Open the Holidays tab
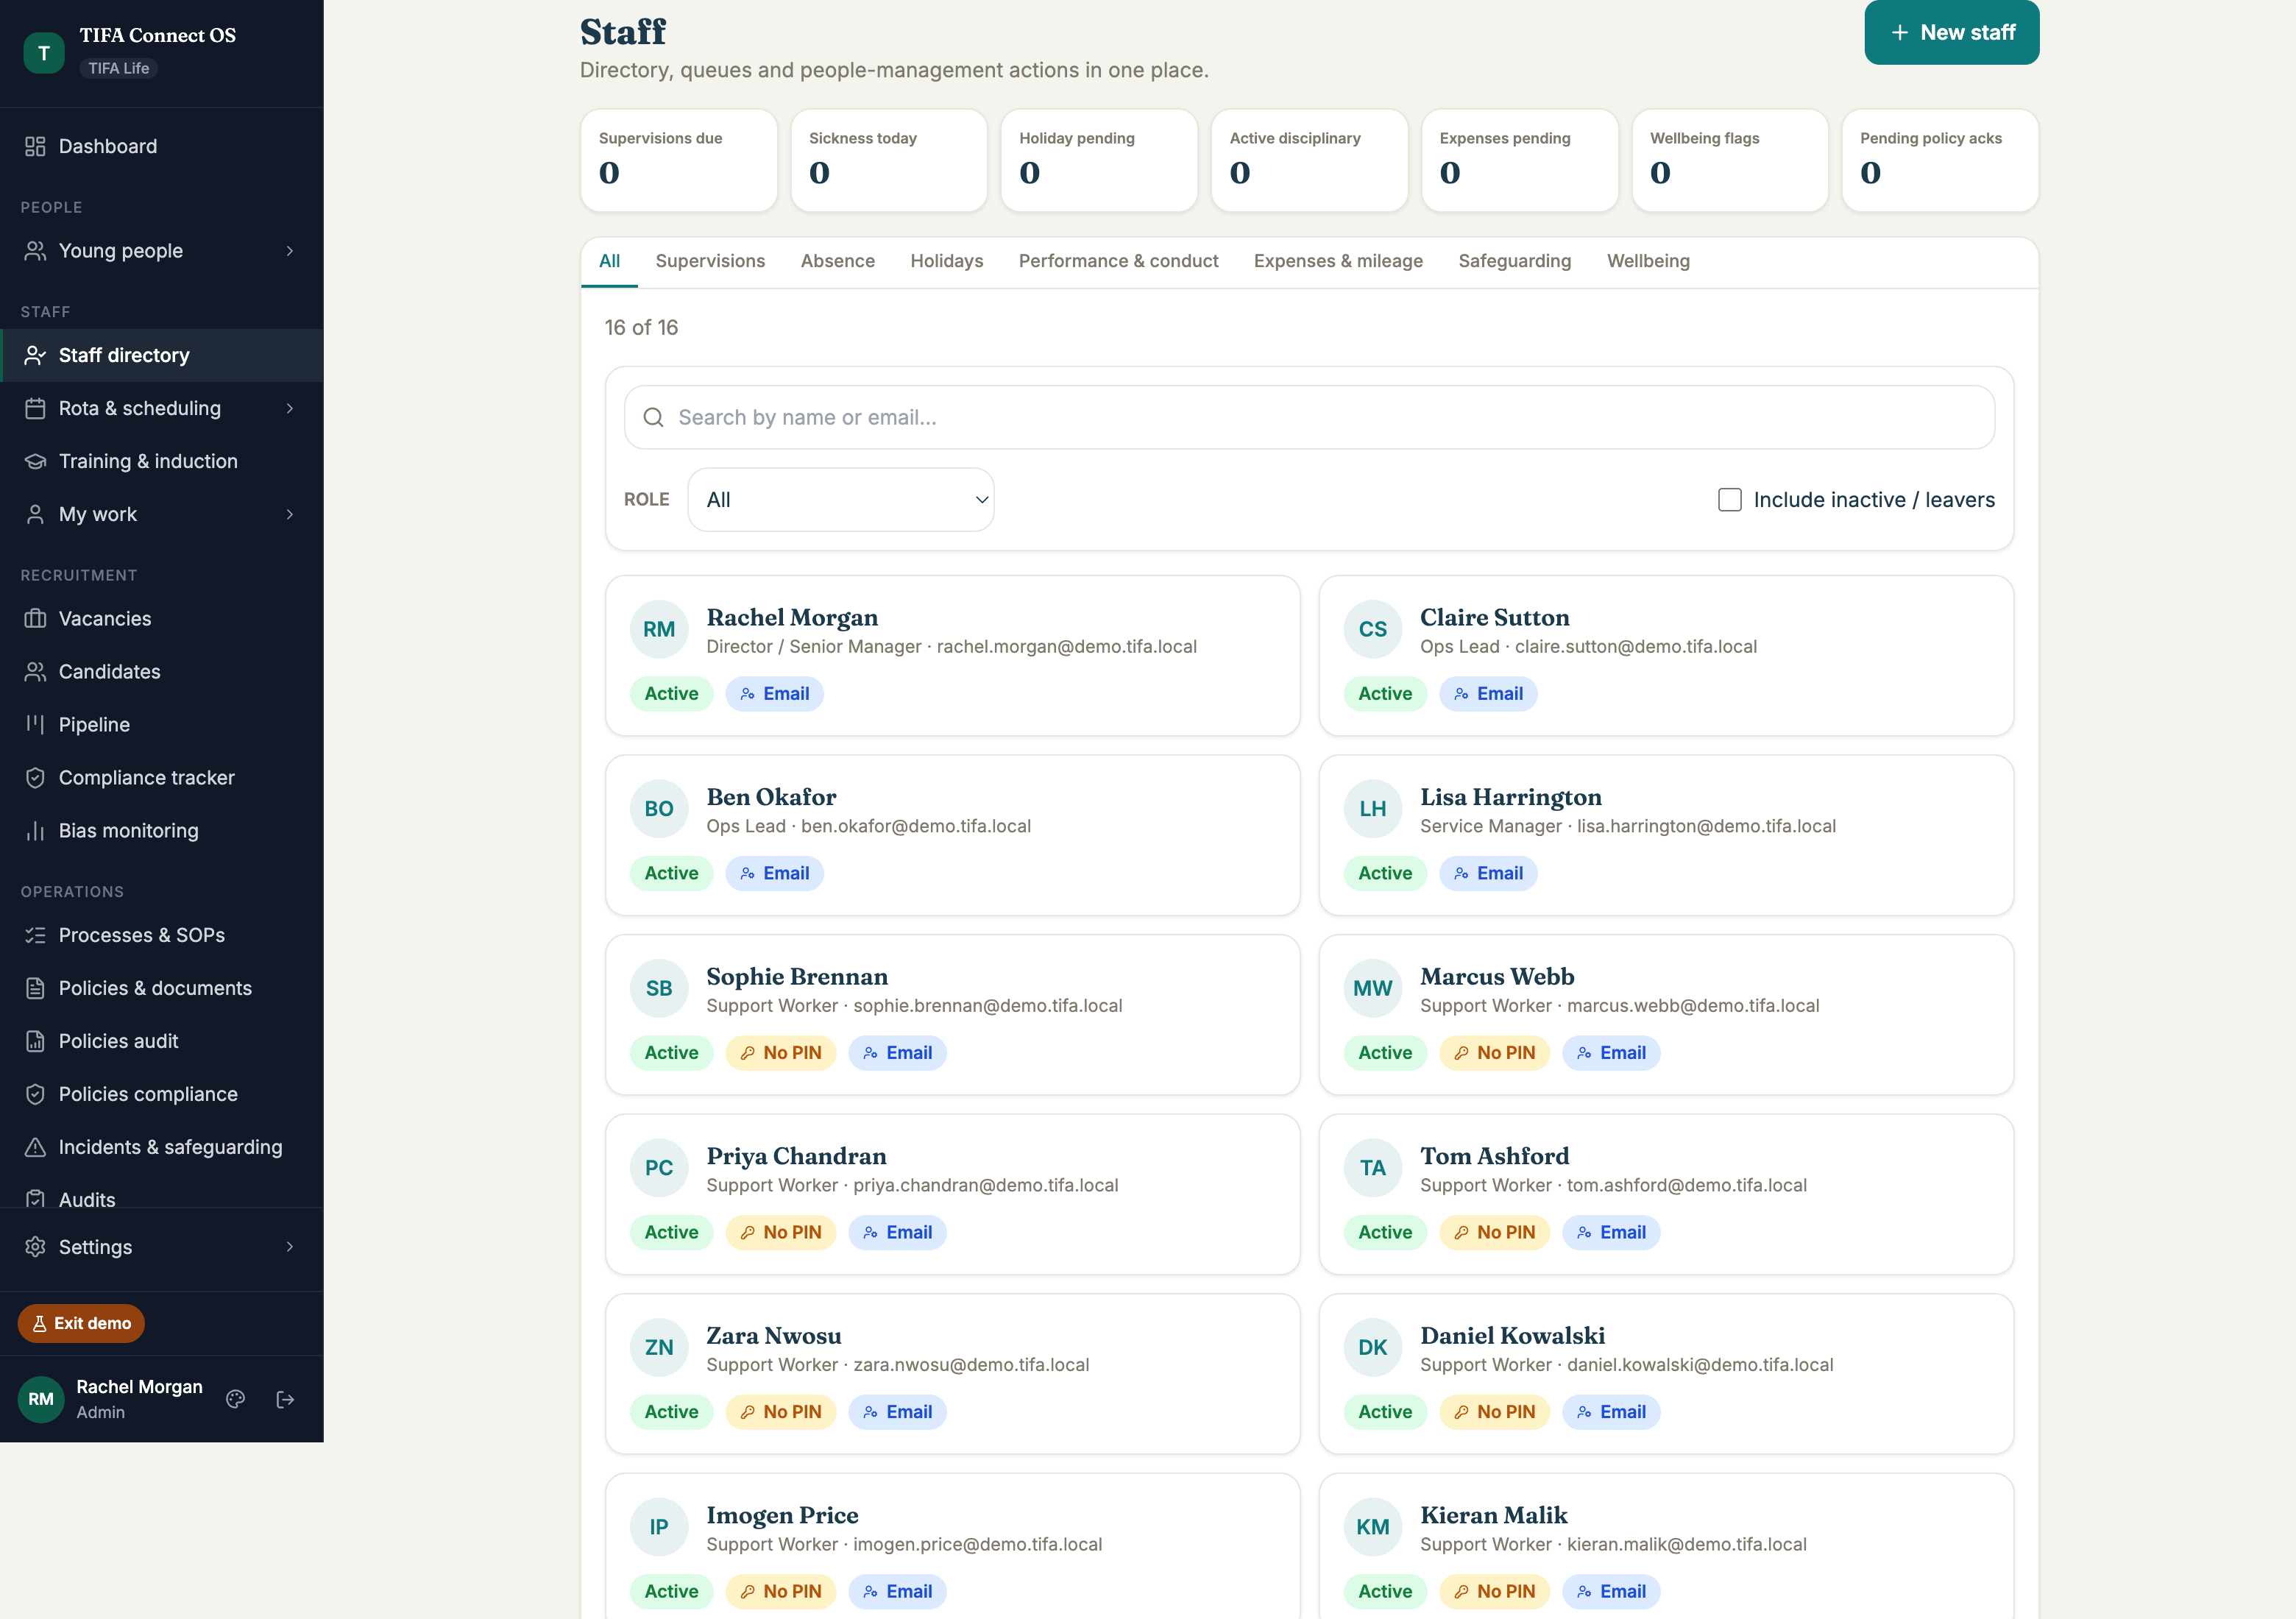Viewport: 2296px width, 1619px height. [x=947, y=261]
